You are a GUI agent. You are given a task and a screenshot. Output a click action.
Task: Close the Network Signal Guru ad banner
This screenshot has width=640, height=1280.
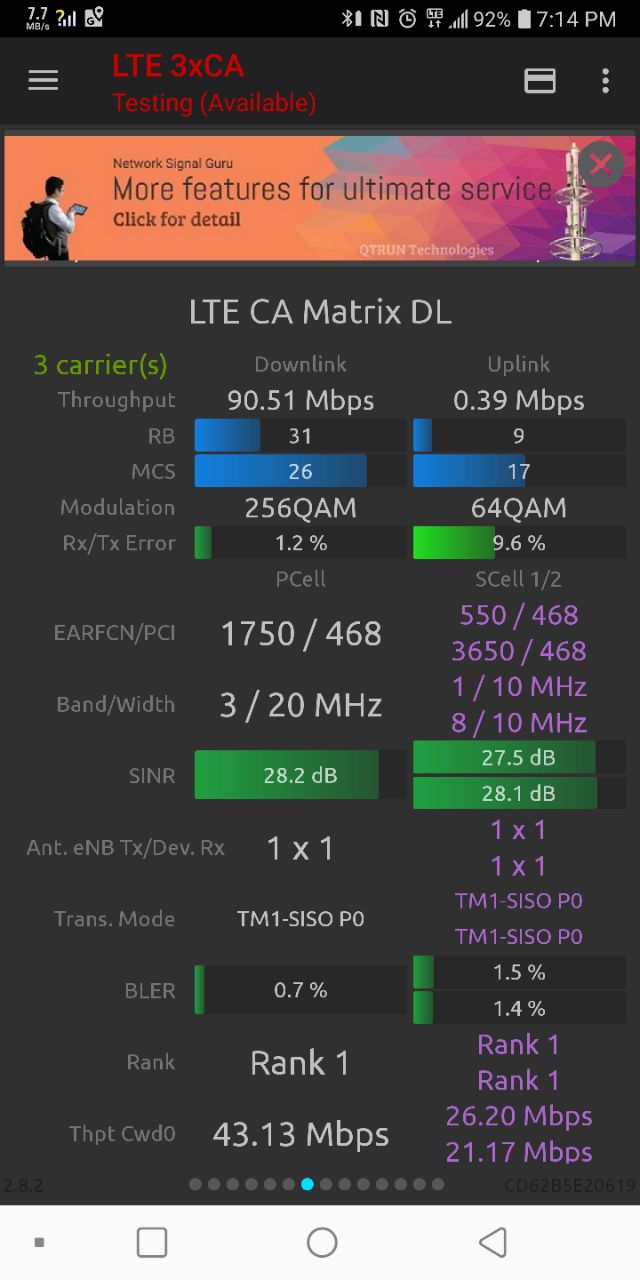(x=601, y=165)
